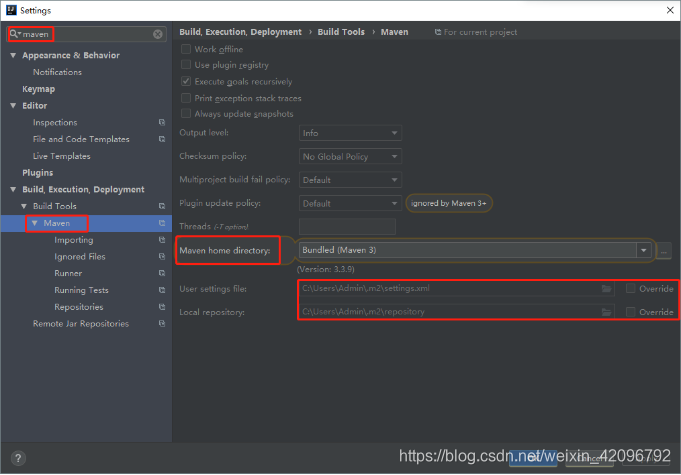Collapse the Maven tree node arrow
This screenshot has height=475, width=681.
pyautogui.click(x=35, y=223)
